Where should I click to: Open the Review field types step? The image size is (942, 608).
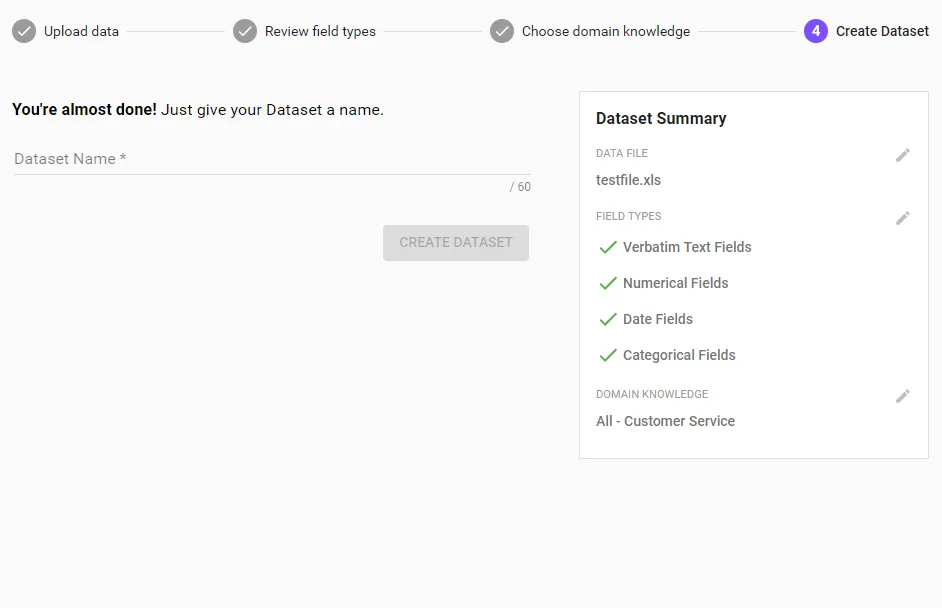(x=320, y=31)
